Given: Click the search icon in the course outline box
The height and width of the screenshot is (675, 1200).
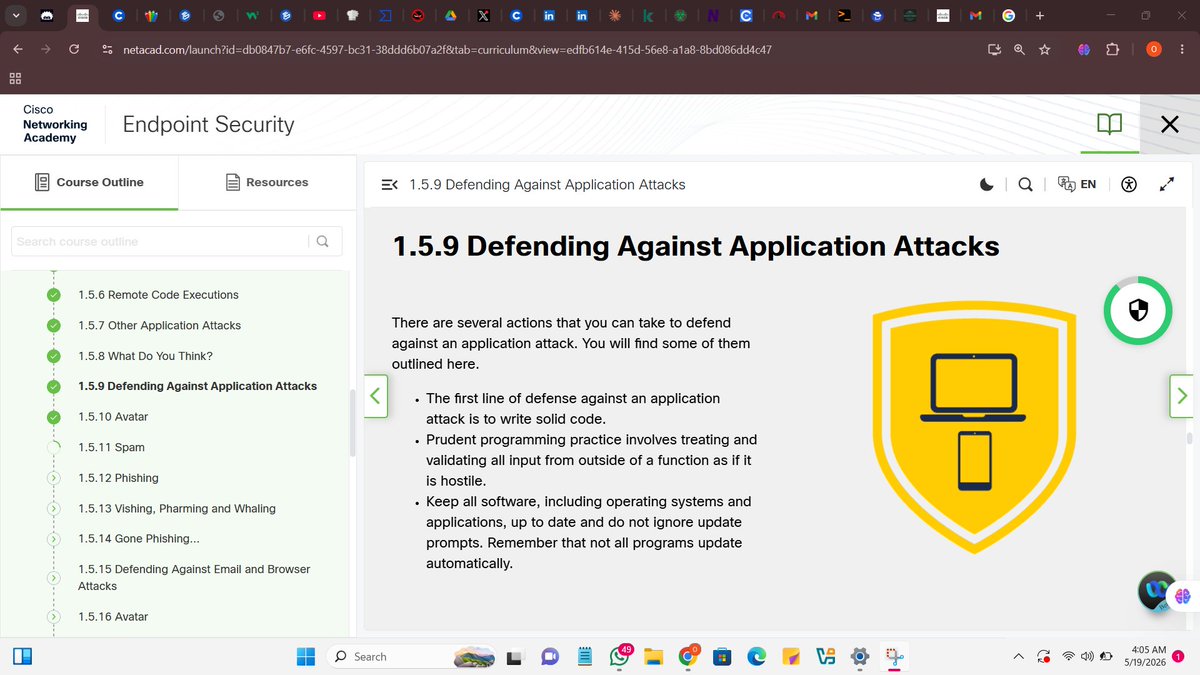Looking at the screenshot, I should coord(322,241).
